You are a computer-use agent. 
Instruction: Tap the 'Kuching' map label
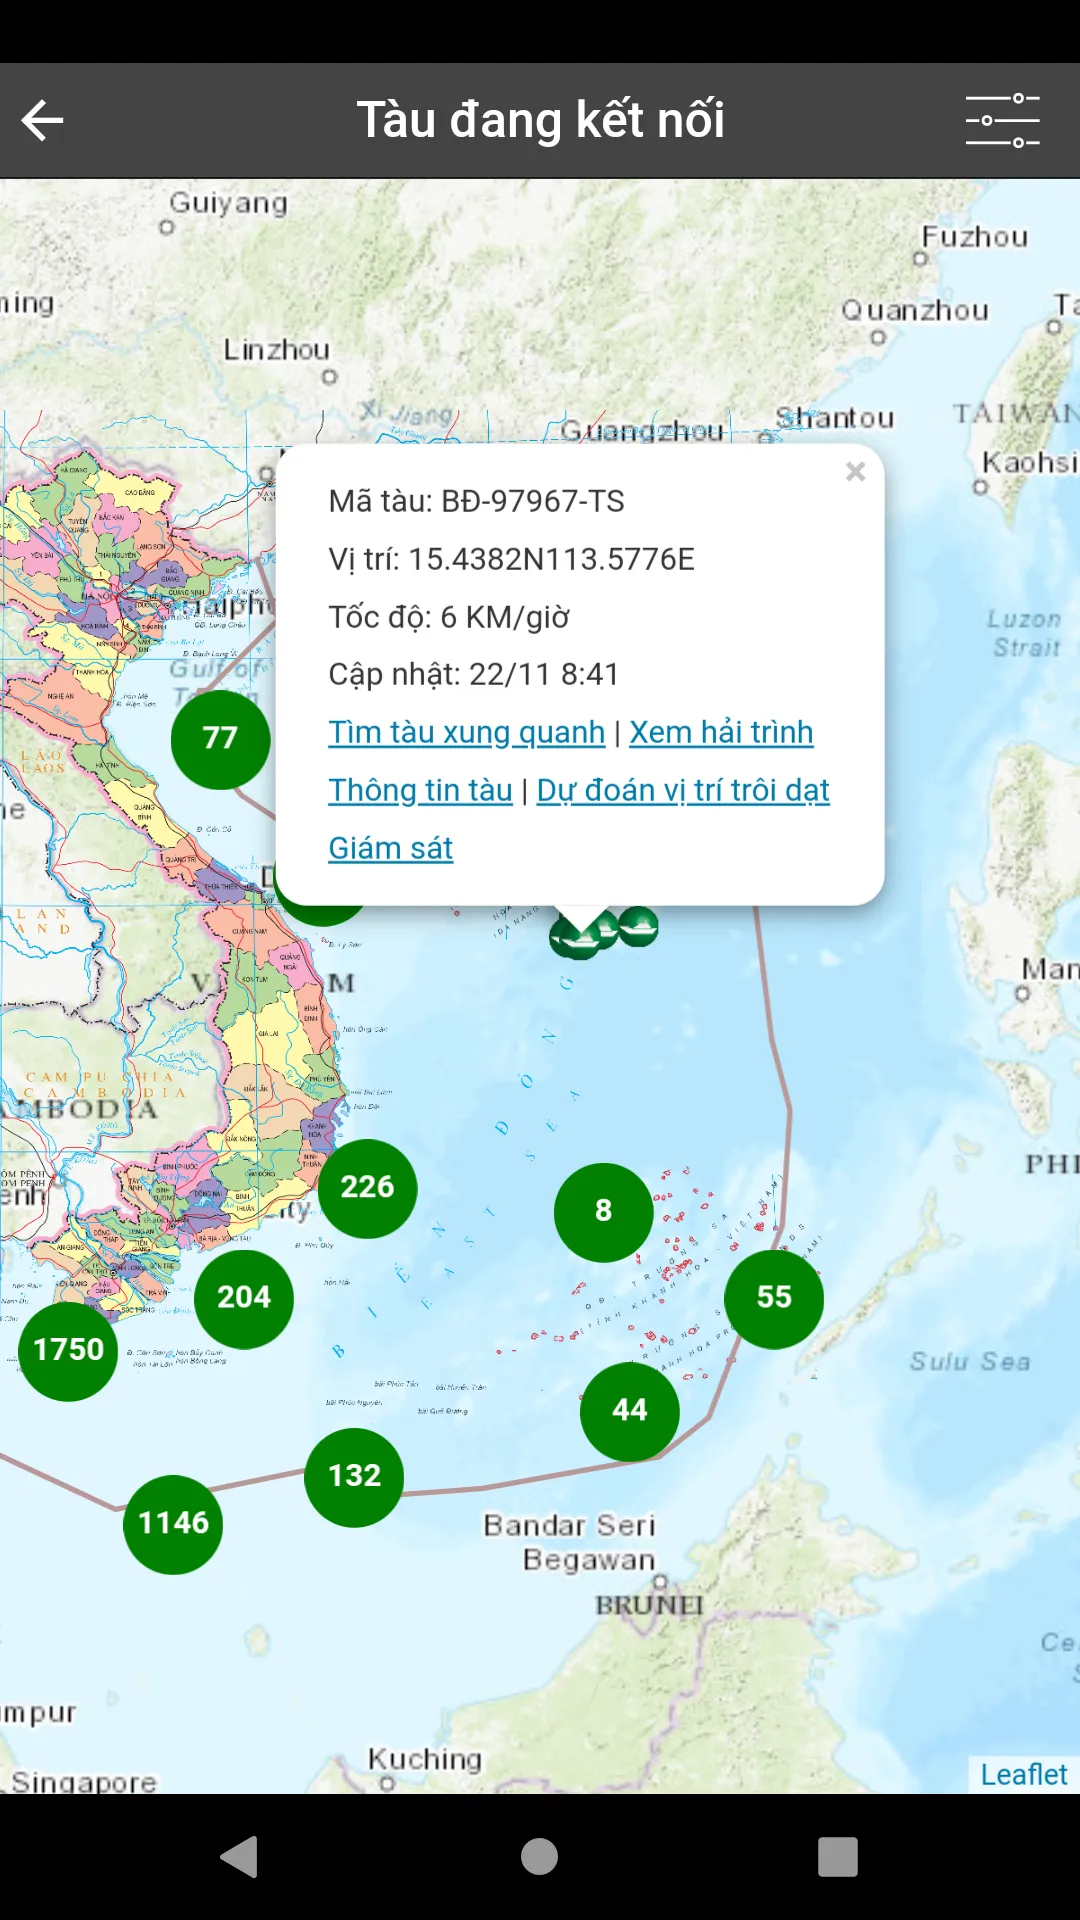[425, 1758]
